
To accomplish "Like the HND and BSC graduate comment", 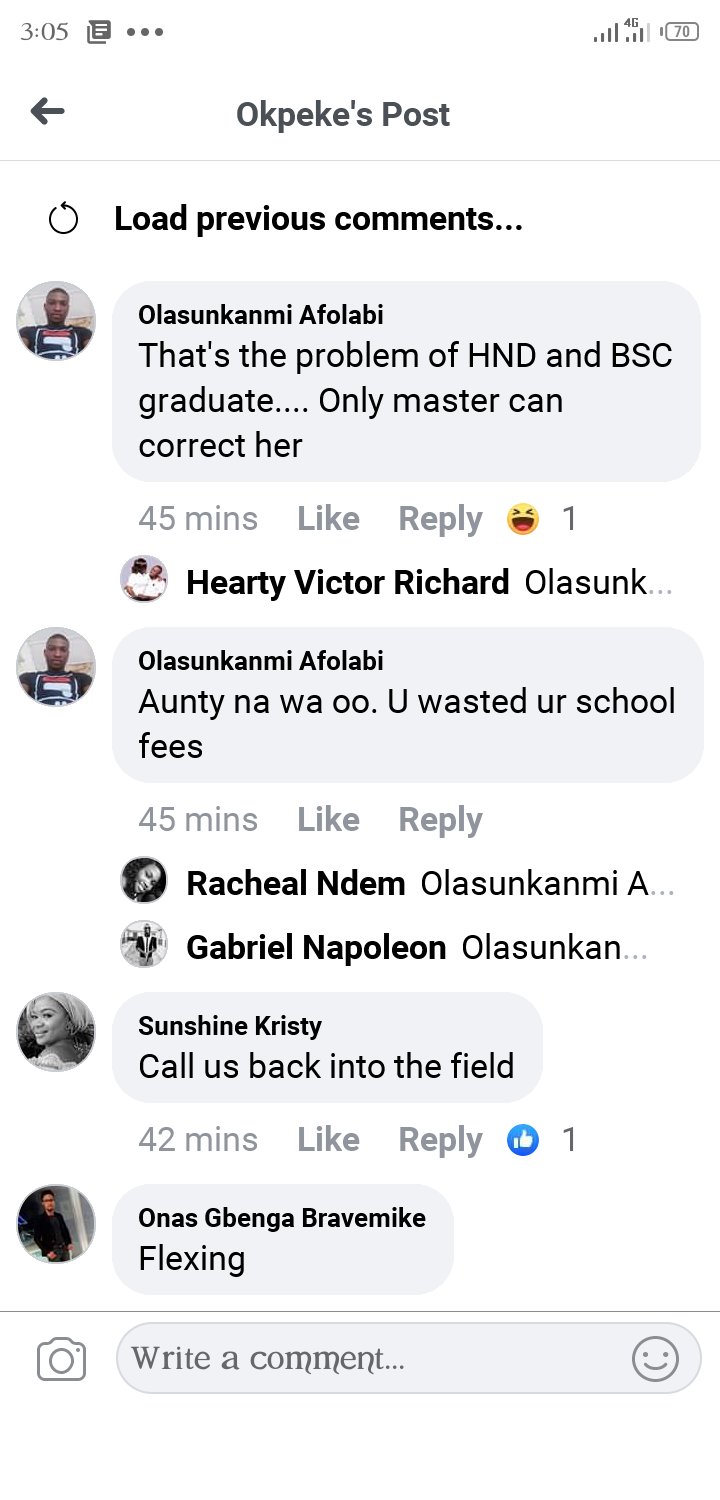I will pos(328,519).
